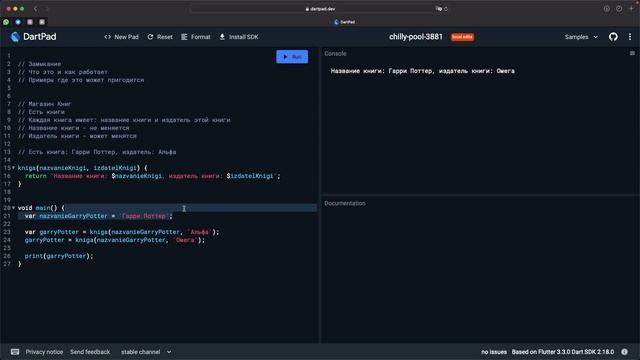Collapse the kniga function at line 15
640x360 pixels.
(x=13, y=168)
